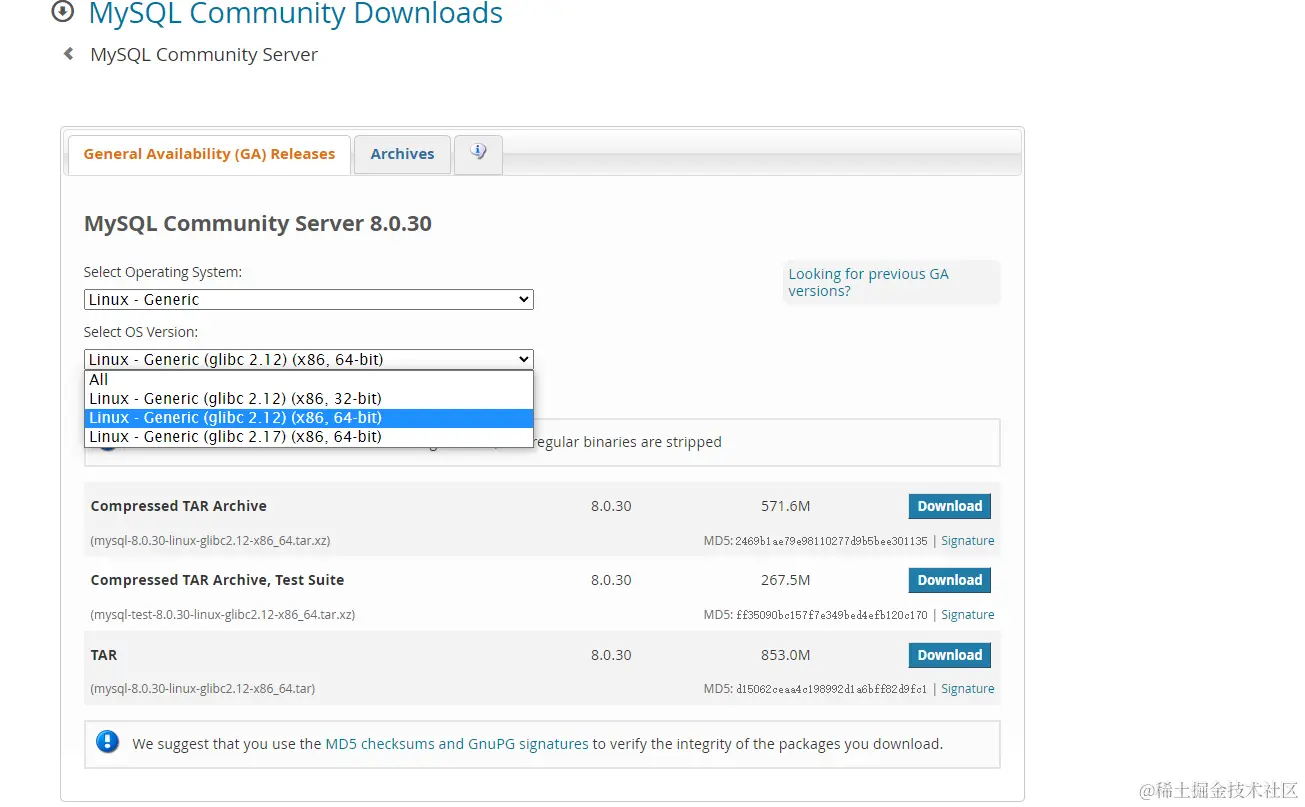
Task: Click MD5 hash of Test Suite archive
Action: 831,615
